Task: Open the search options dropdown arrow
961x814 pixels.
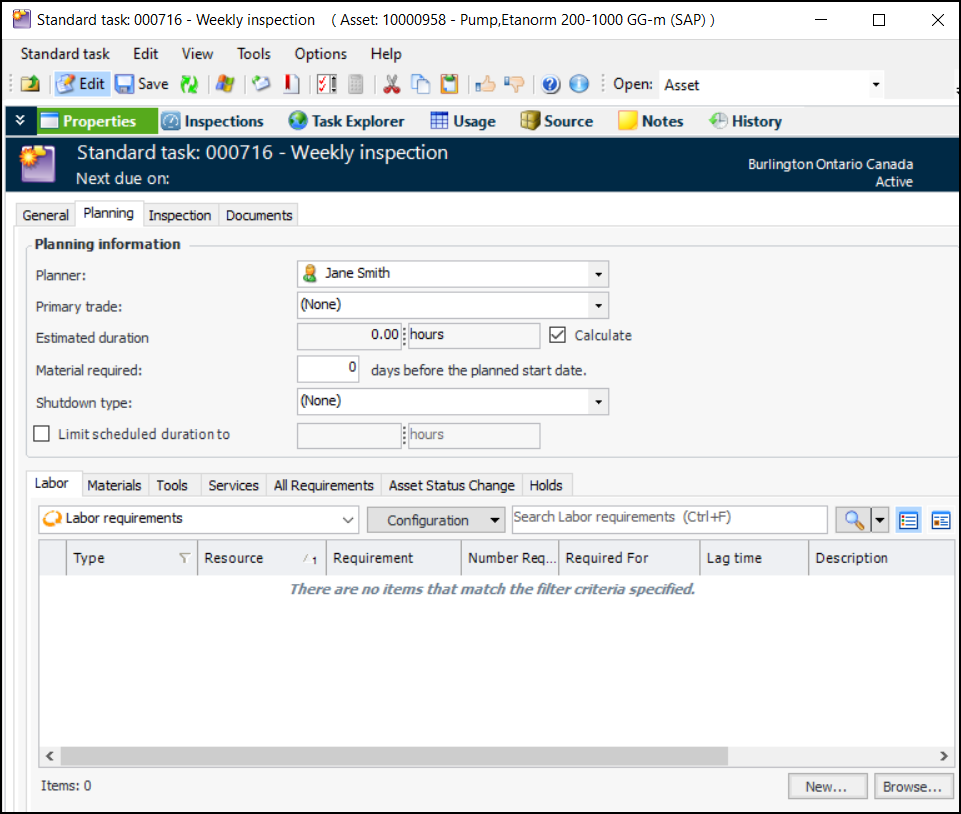Action: click(x=879, y=520)
